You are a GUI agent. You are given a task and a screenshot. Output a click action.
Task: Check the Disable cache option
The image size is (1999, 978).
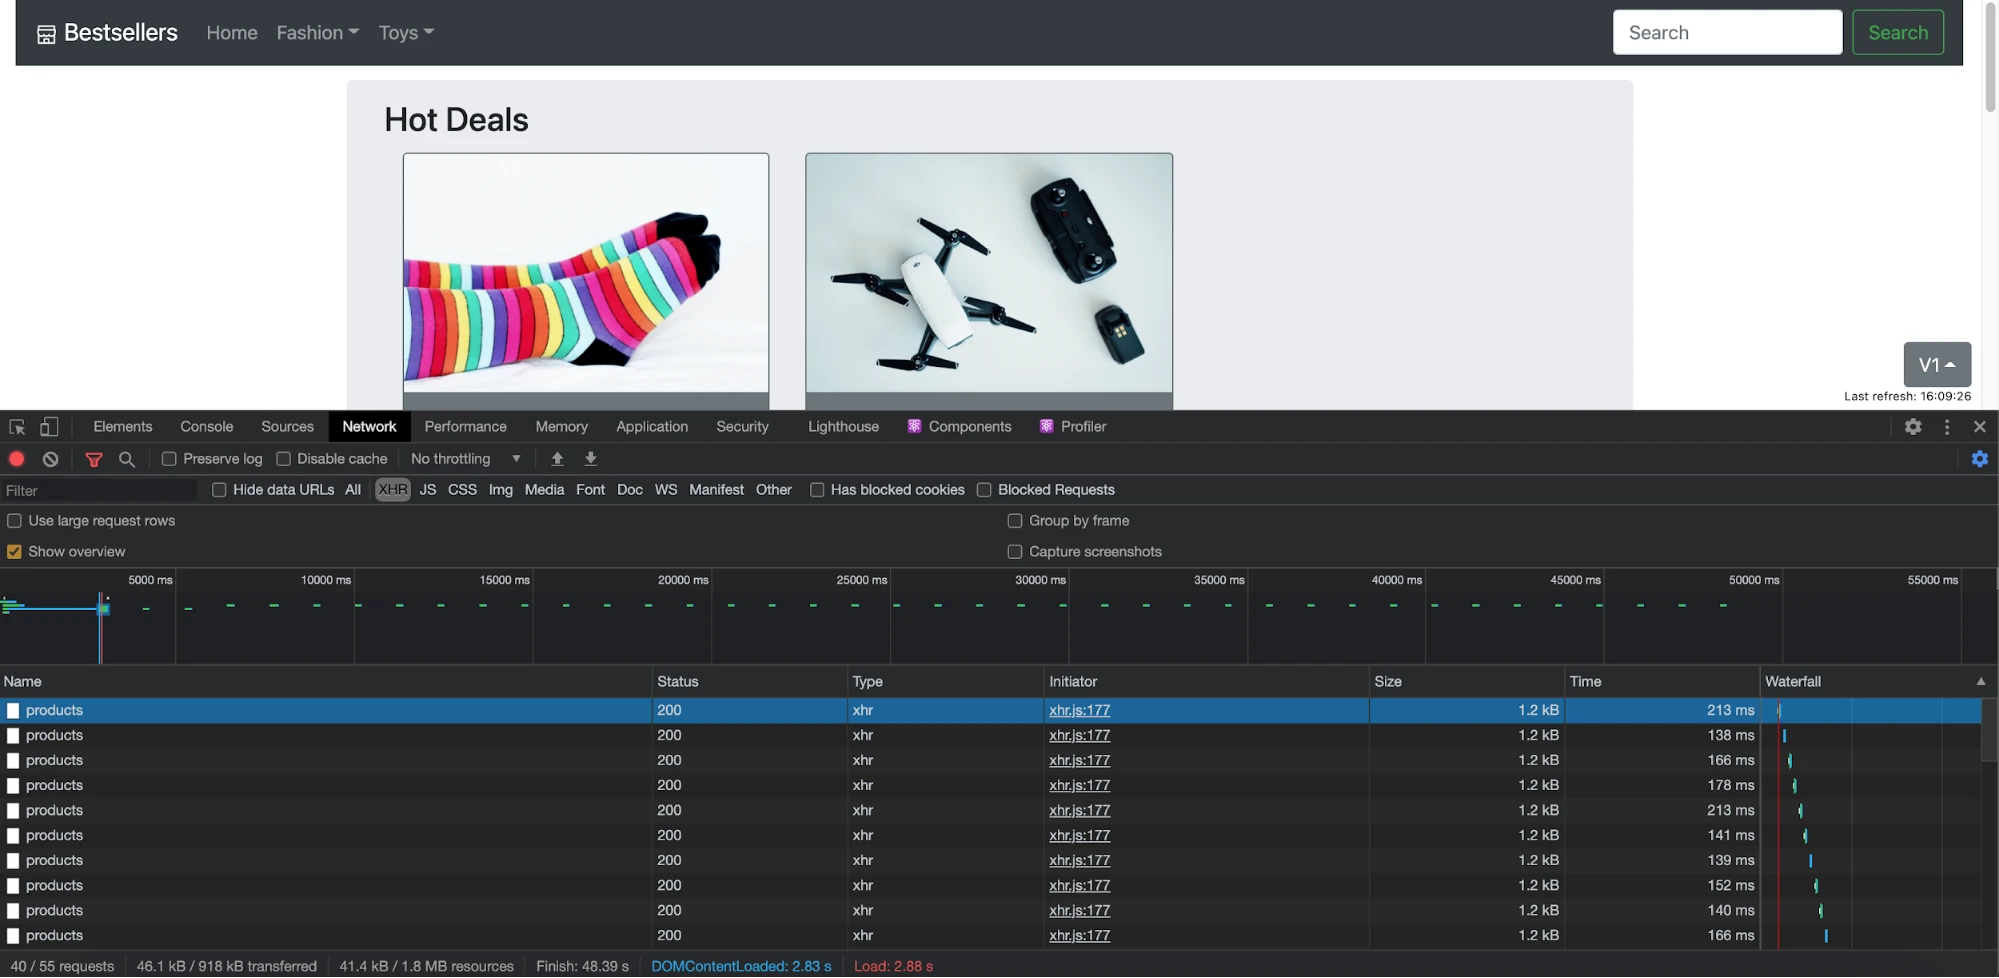pyautogui.click(x=284, y=459)
